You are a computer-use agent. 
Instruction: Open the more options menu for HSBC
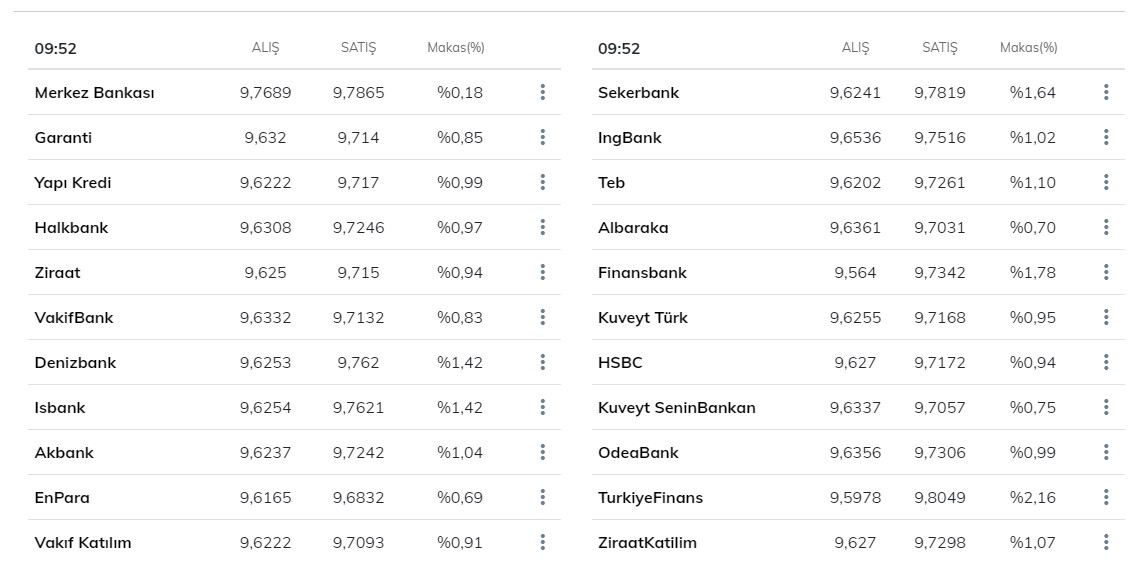tap(1106, 362)
